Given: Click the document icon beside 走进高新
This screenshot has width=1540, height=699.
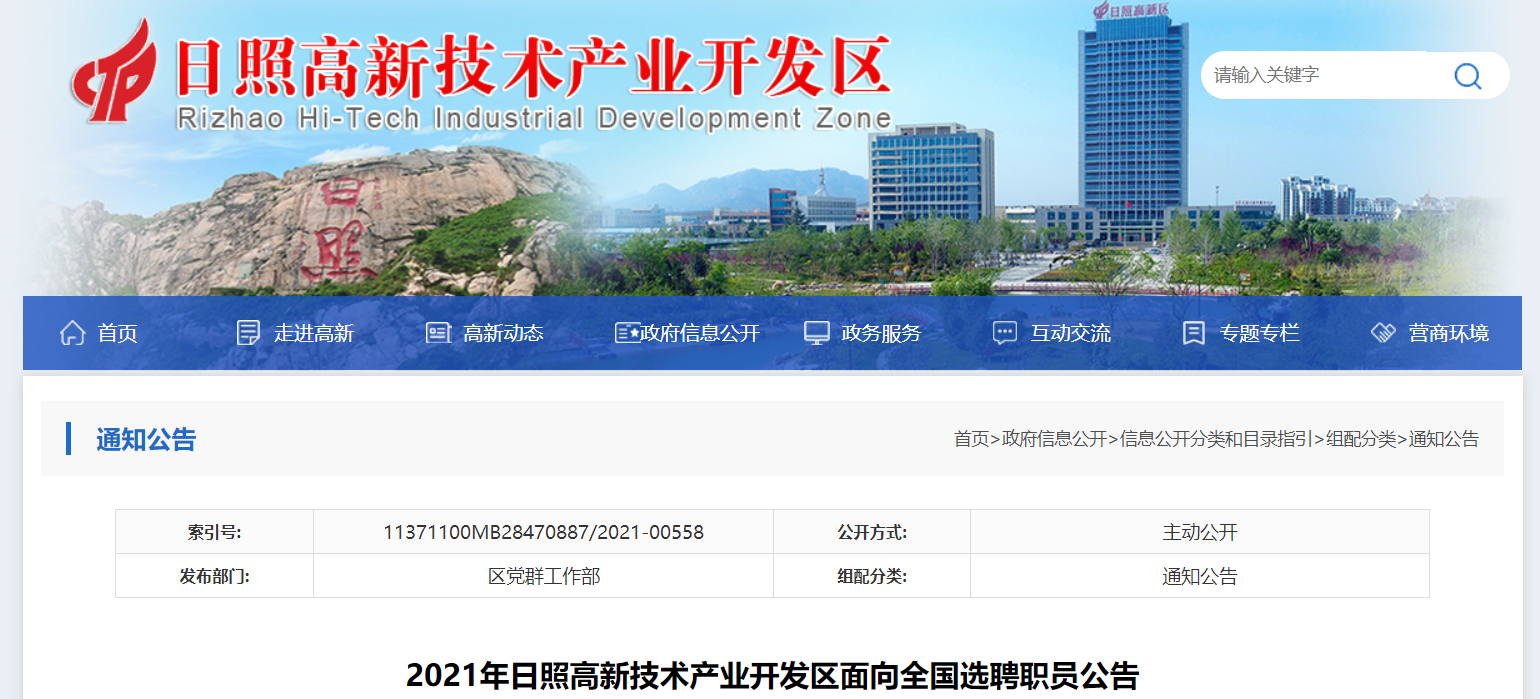Looking at the screenshot, I should click(x=248, y=333).
